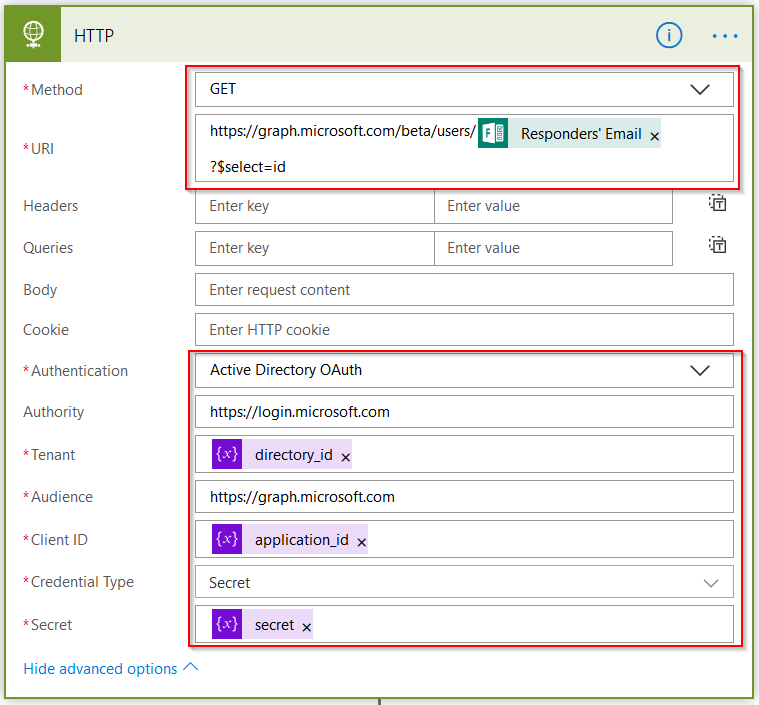The image size is (759, 705).
Task: Select the directory_id token label
Action: pos(293,455)
